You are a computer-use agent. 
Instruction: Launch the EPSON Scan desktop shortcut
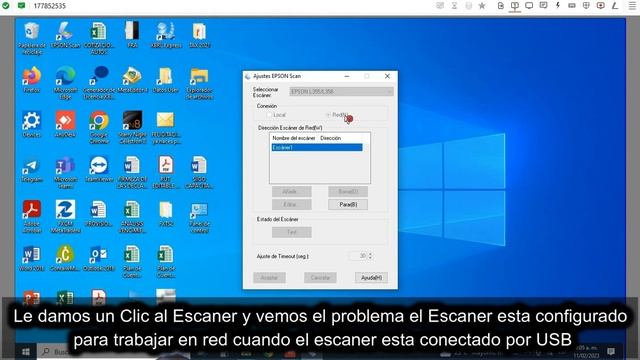[x=65, y=36]
